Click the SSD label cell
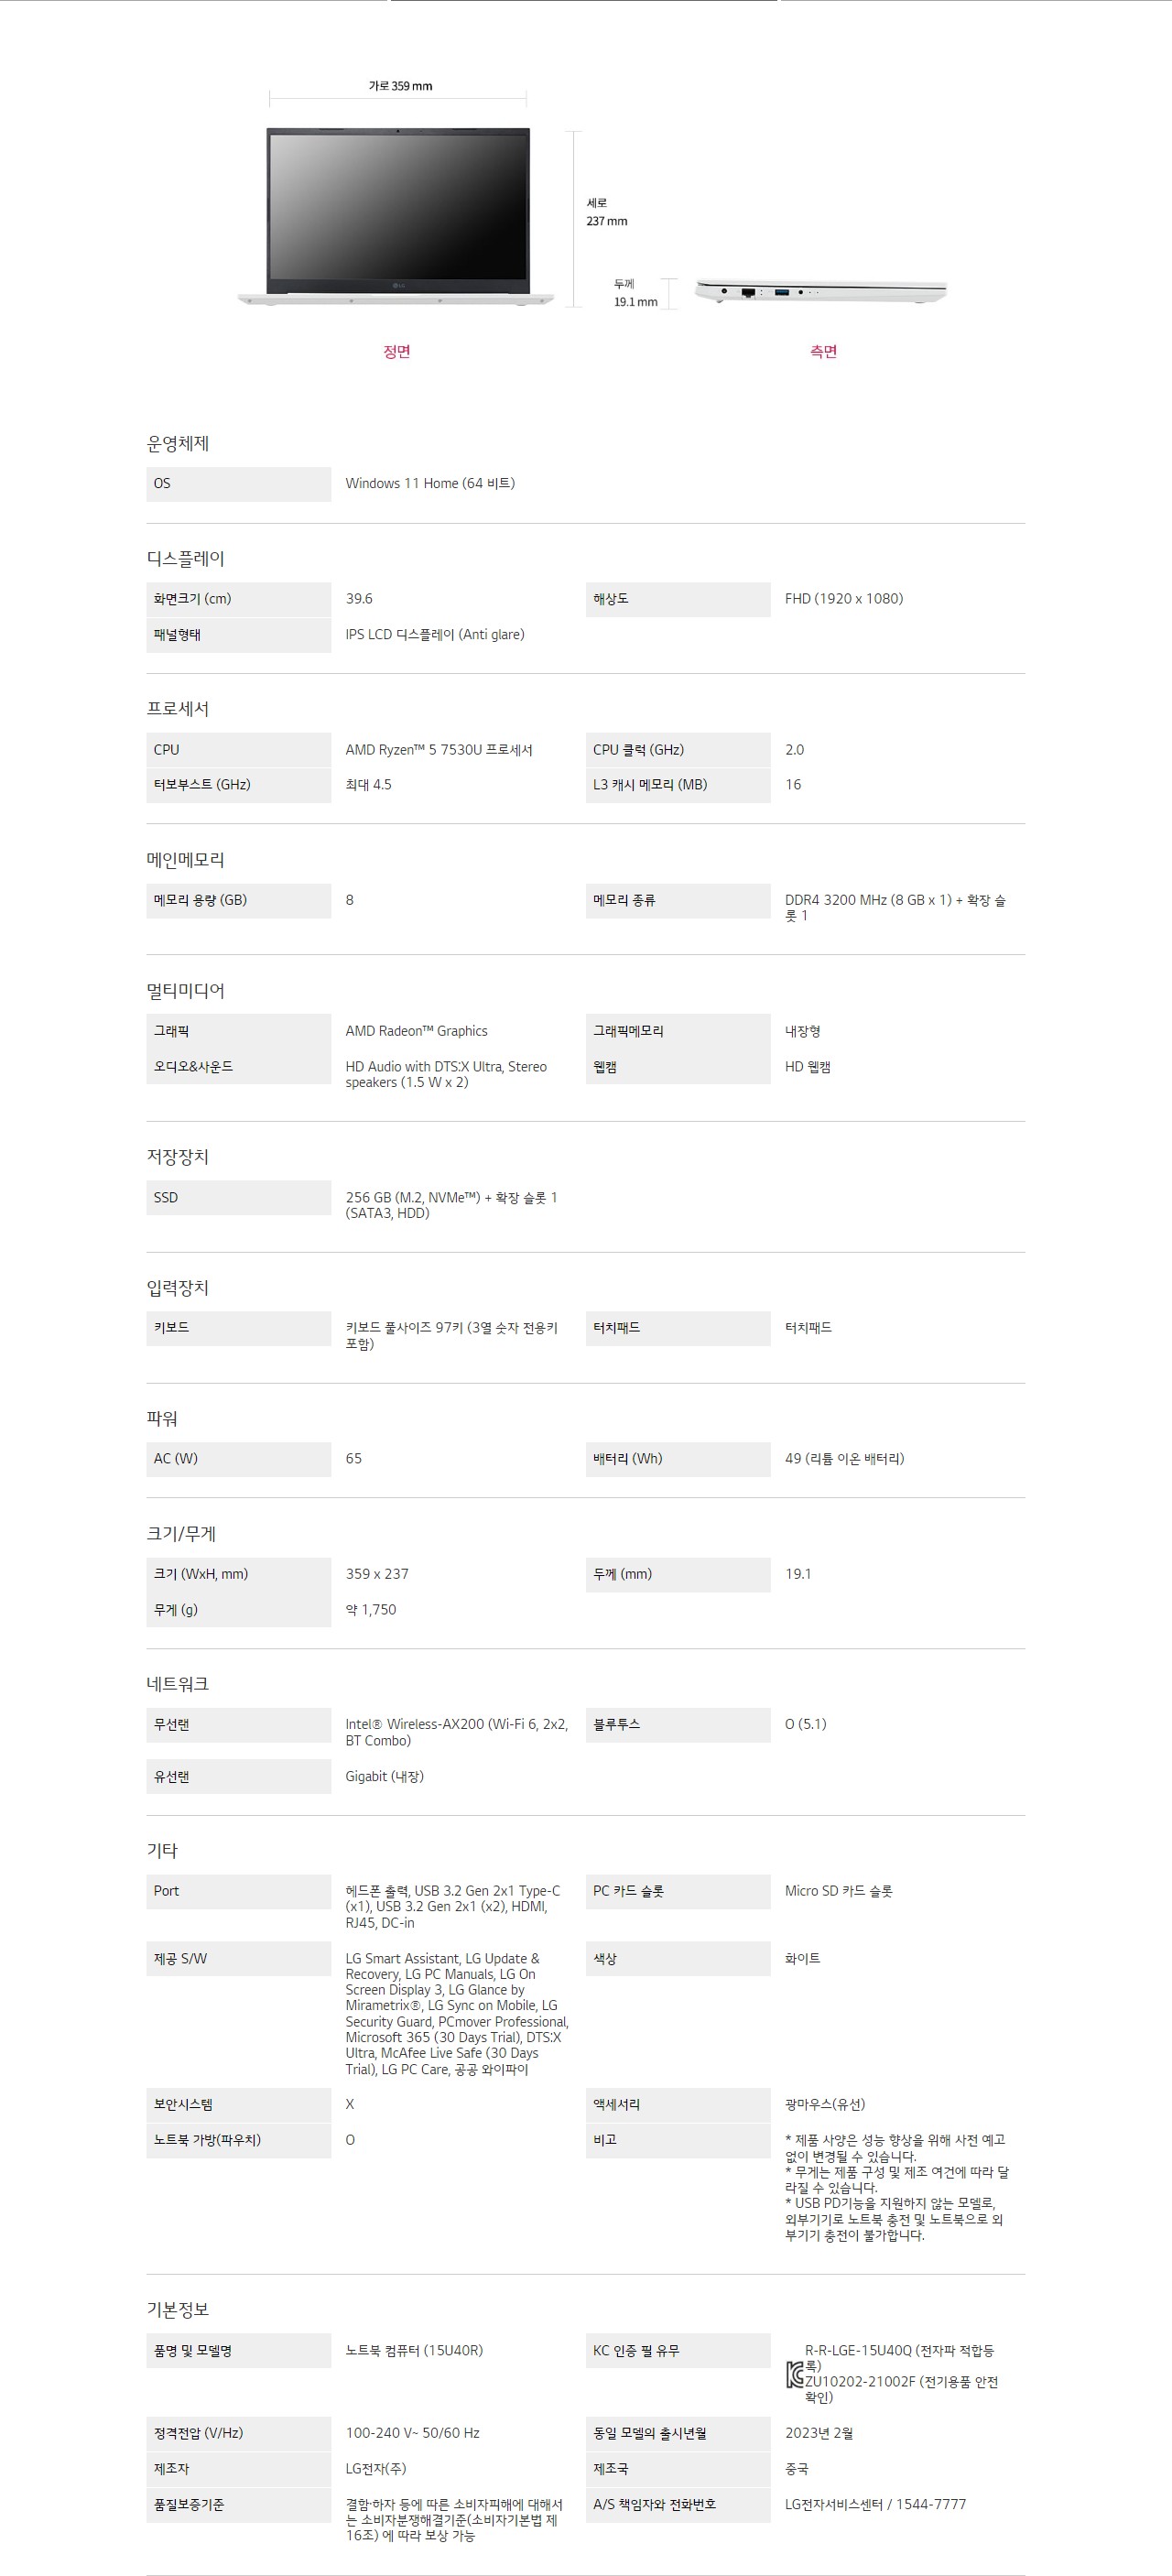1172x2576 pixels. [x=238, y=1197]
